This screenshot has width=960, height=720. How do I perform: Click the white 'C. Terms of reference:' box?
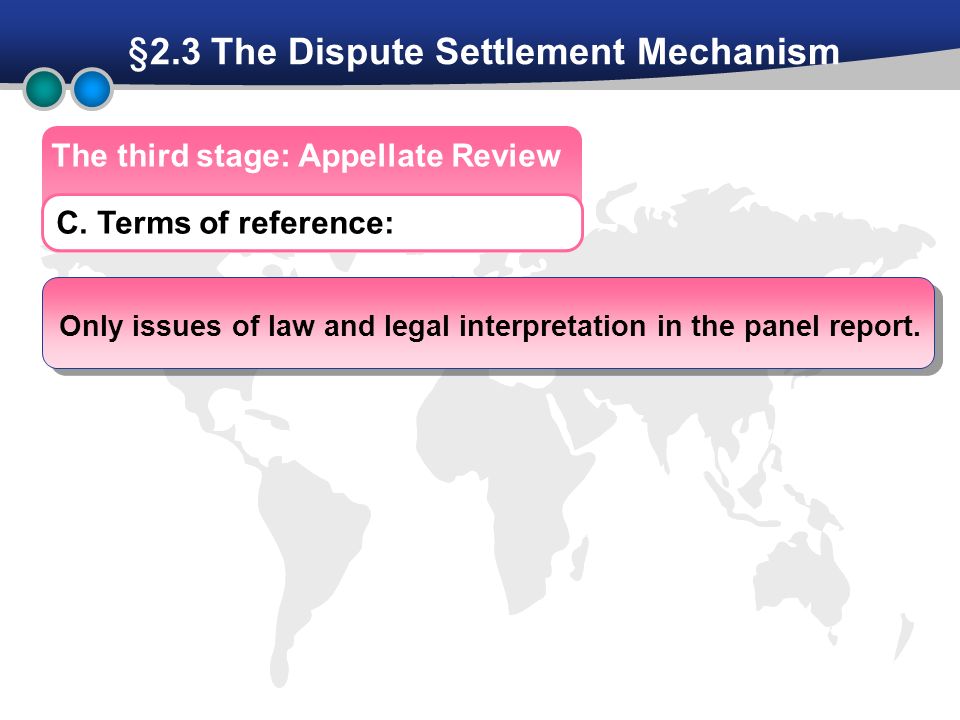312,223
